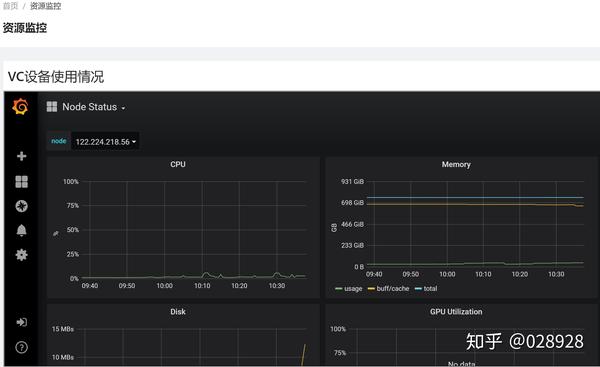This screenshot has height=367, width=600.
Task: Click the 资源监控 page heading
Action: point(25,28)
